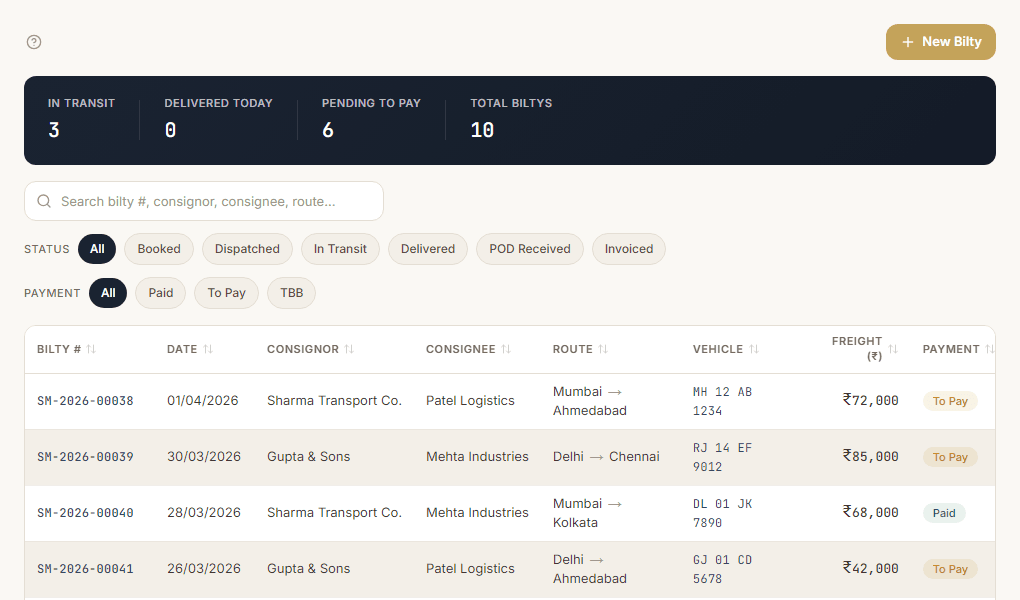Viewport: 1020px width, 600px height.
Task: Click freight amount ₹68,000
Action: [871, 512]
